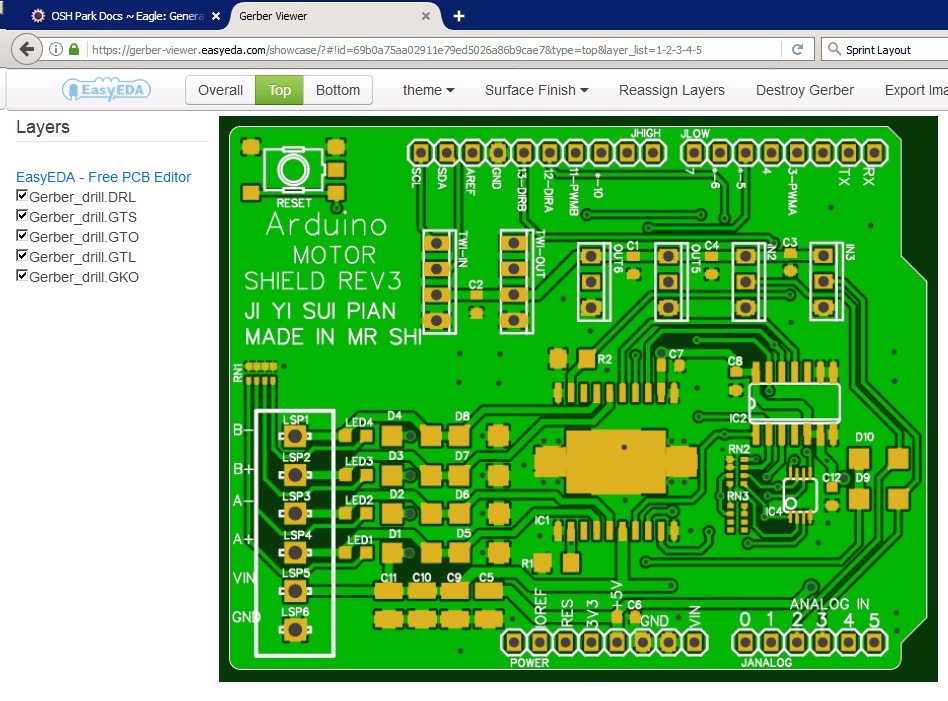Open EasyEDA - Free PCB Editor link

pyautogui.click(x=103, y=177)
